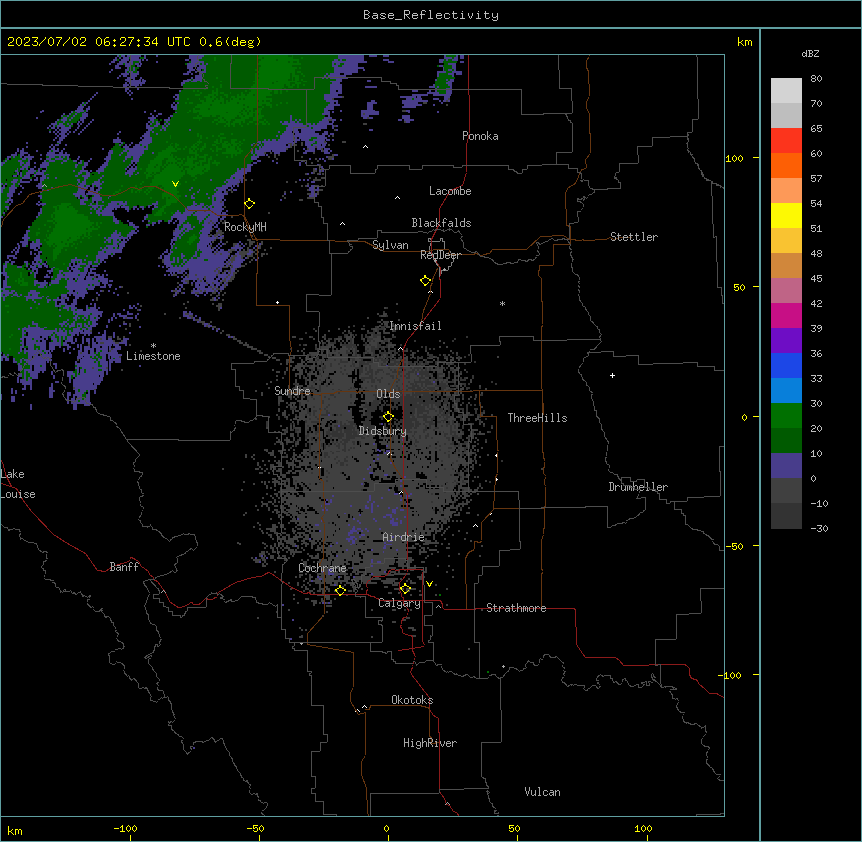The height and width of the screenshot is (842, 862).
Task: Click the Didsbury city label
Action: pyautogui.click(x=383, y=431)
